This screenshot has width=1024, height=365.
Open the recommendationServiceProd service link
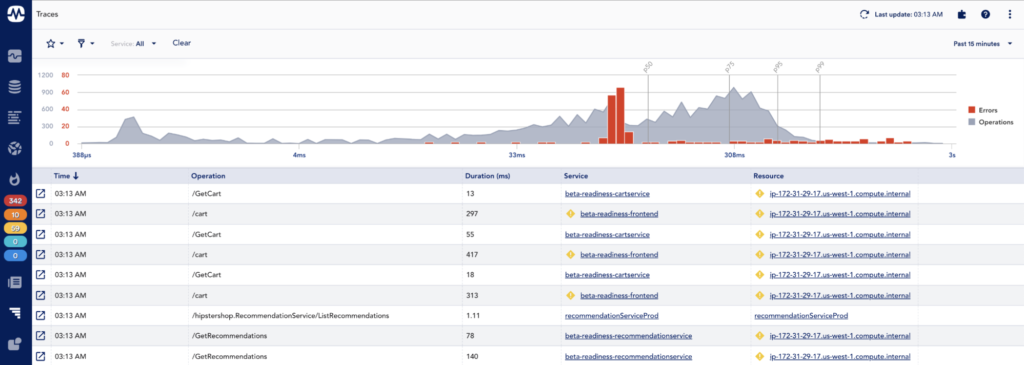click(611, 315)
